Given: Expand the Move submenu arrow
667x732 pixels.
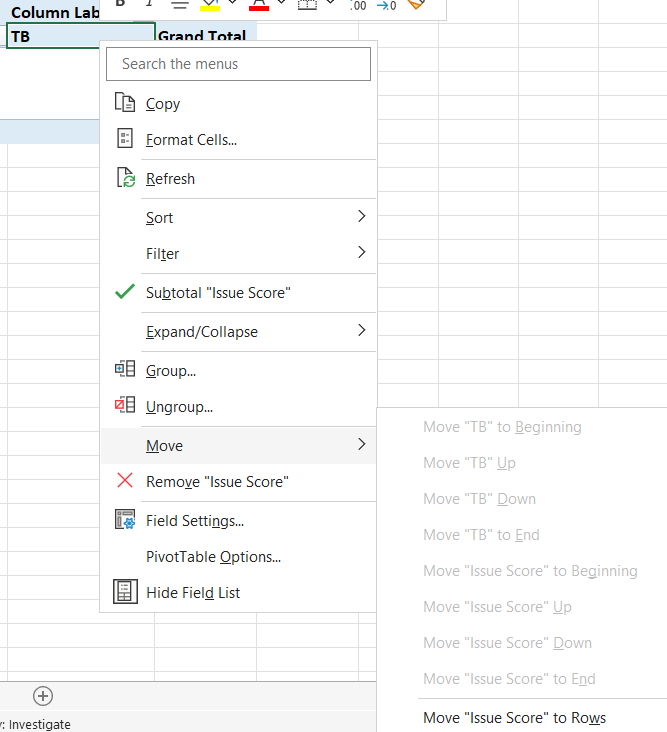Looking at the screenshot, I should point(361,444).
